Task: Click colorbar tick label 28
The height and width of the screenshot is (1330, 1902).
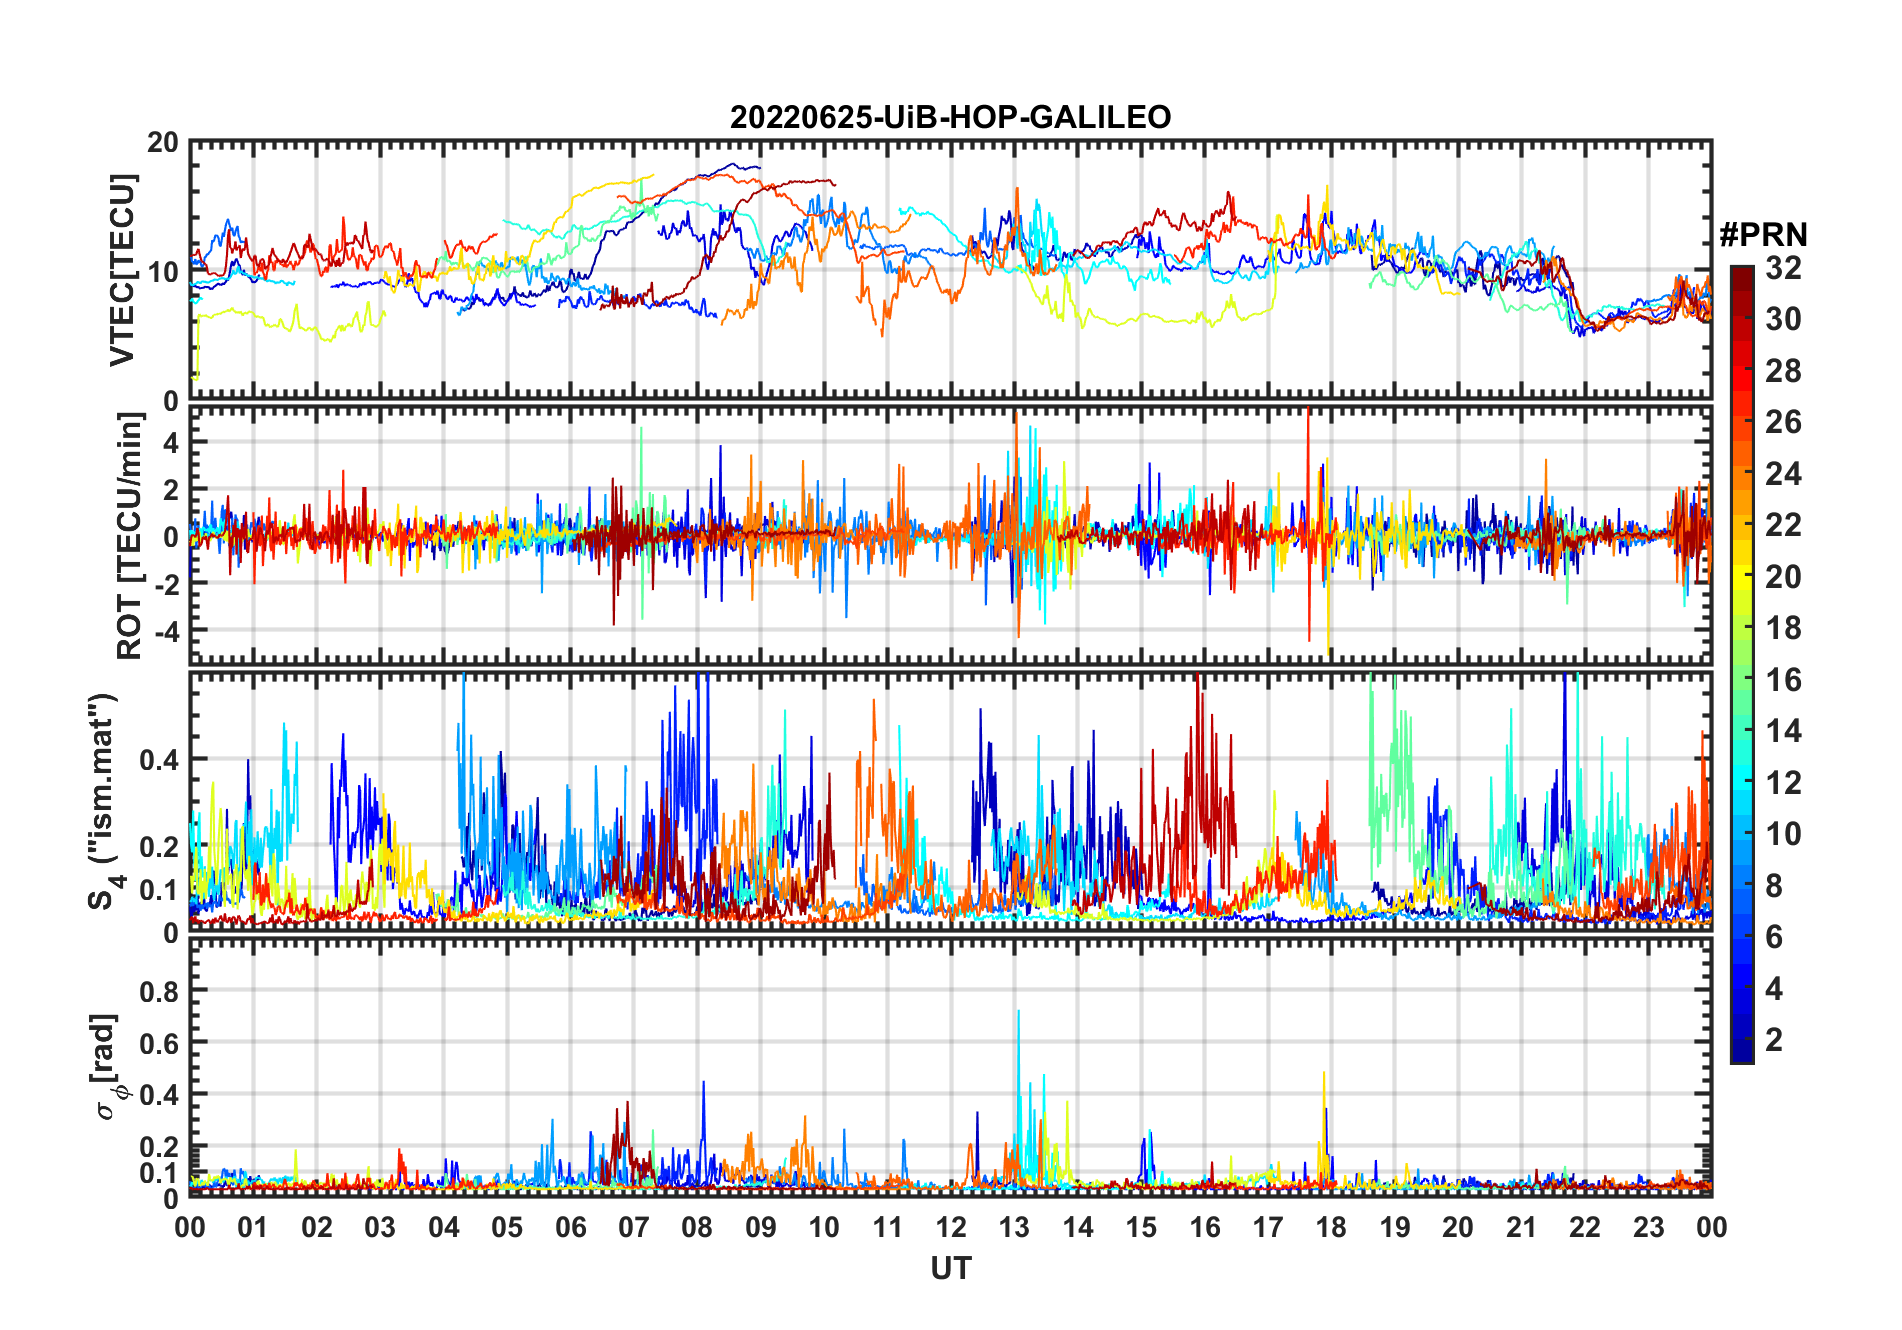Action: point(1783,370)
